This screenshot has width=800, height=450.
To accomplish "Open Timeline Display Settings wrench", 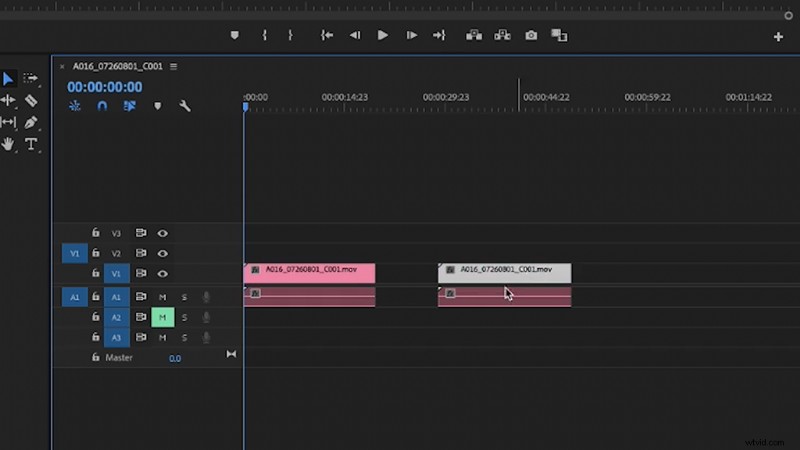I will pos(185,106).
